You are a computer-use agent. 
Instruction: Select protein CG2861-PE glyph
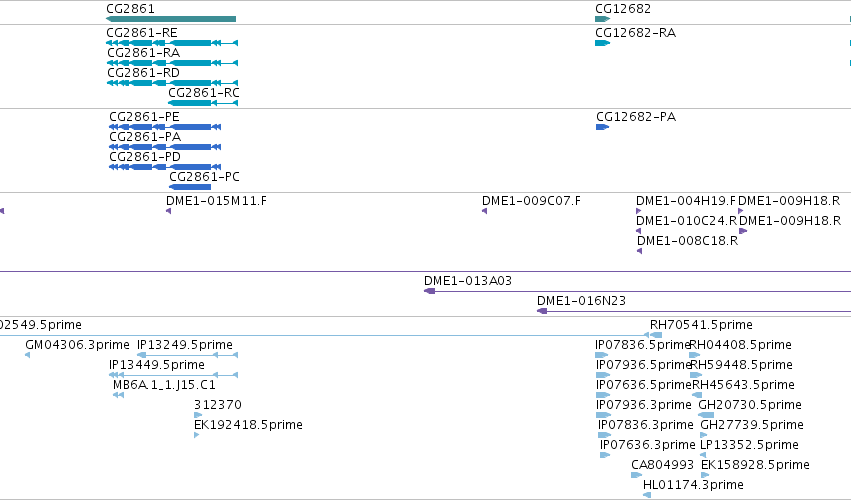tap(165, 127)
